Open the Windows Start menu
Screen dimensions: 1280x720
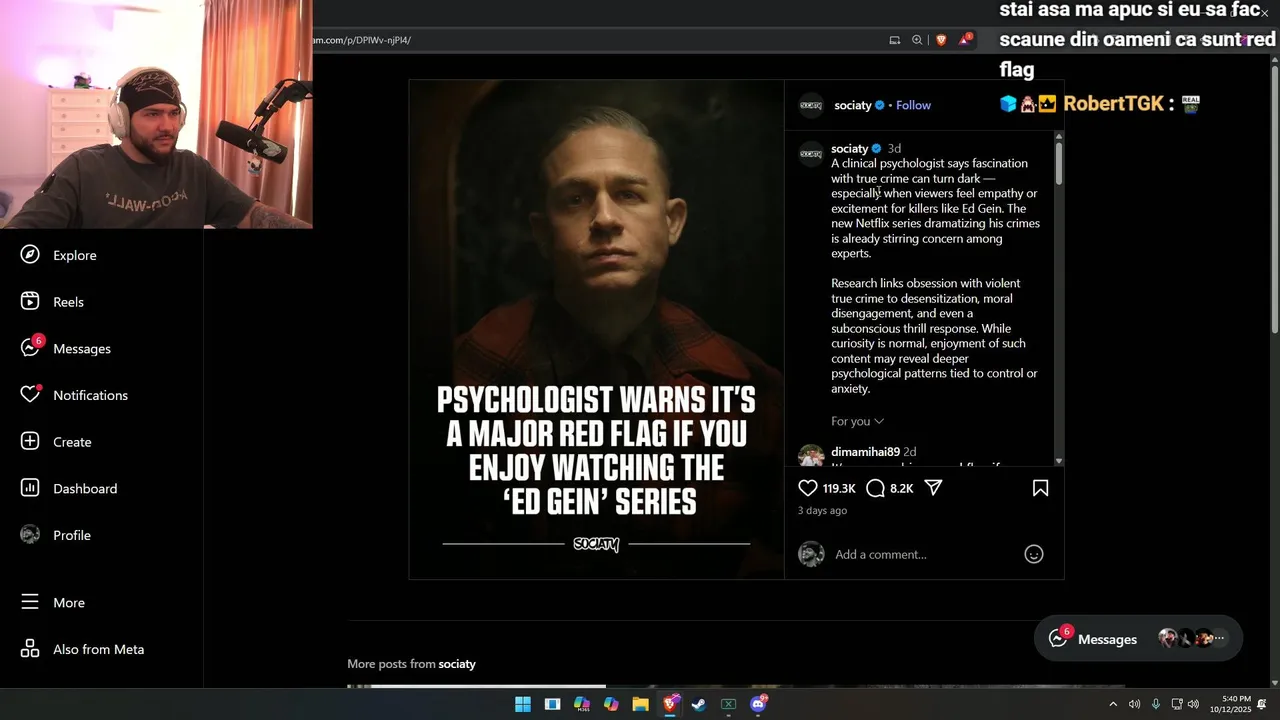click(523, 704)
